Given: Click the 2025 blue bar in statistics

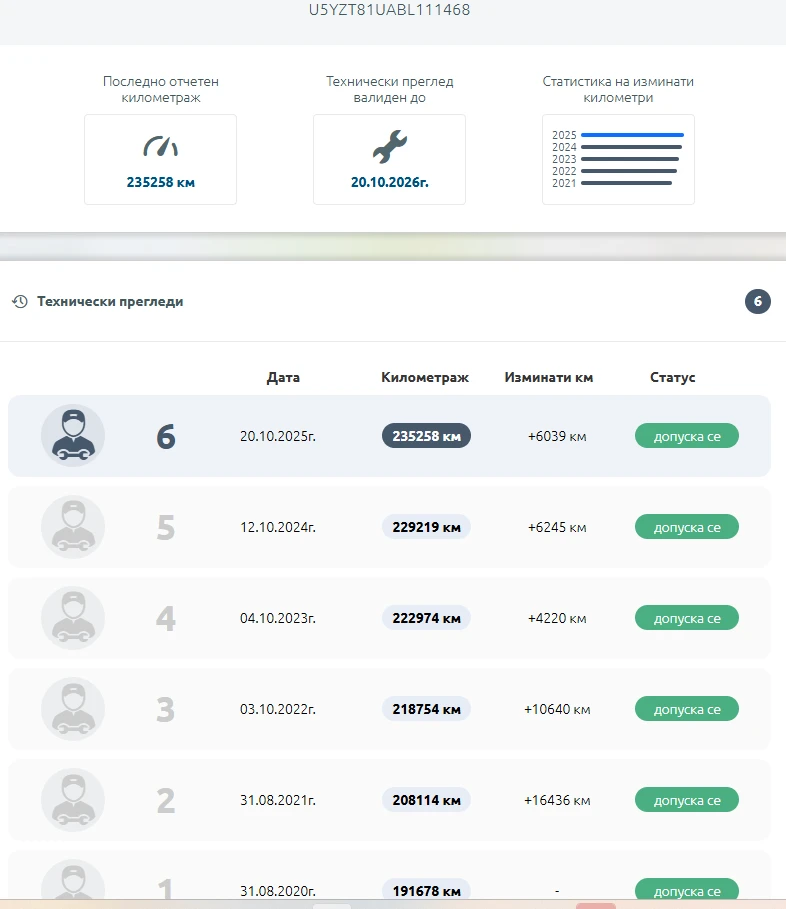Looking at the screenshot, I should click(x=632, y=135).
